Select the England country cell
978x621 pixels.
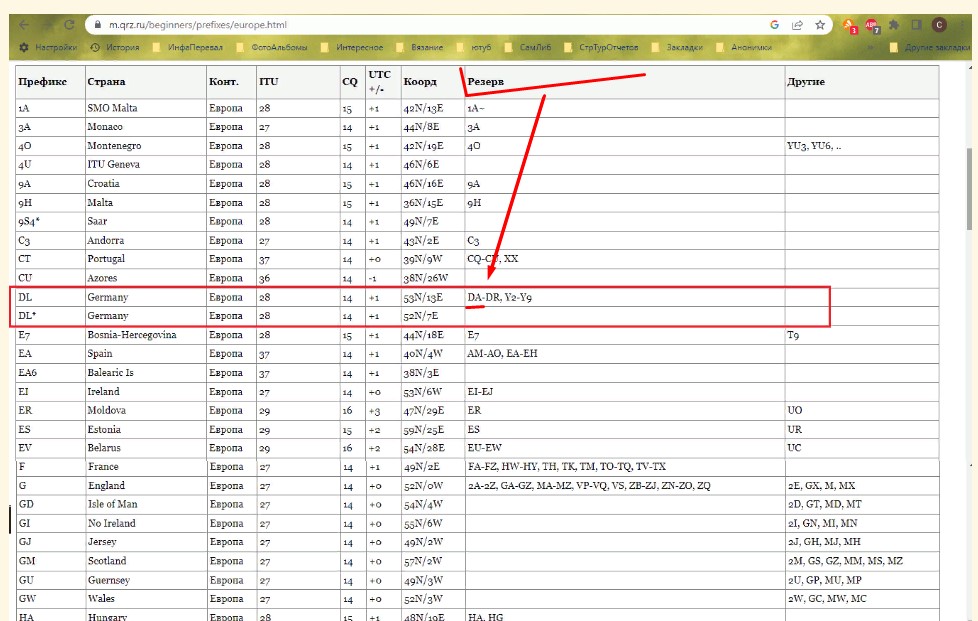tap(147, 486)
